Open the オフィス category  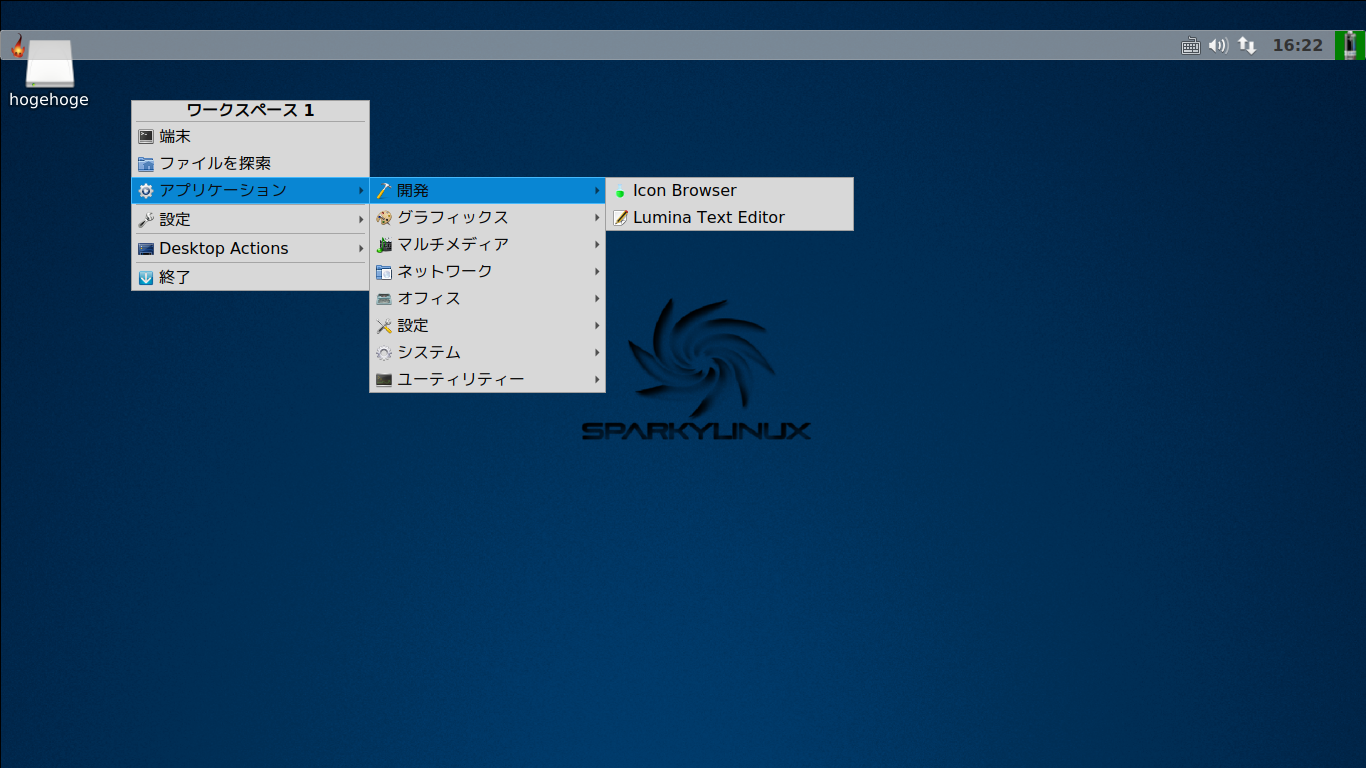click(x=487, y=298)
